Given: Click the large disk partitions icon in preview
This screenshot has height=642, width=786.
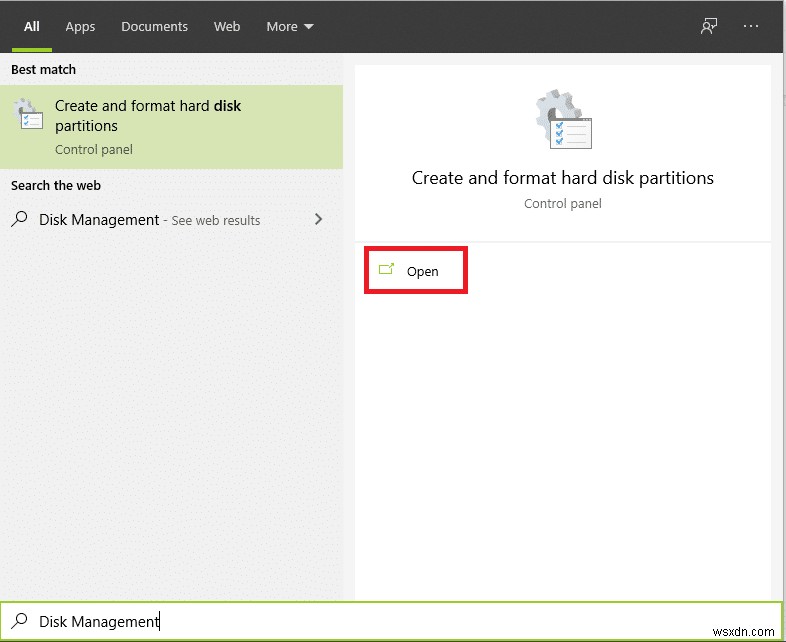Looking at the screenshot, I should 563,119.
